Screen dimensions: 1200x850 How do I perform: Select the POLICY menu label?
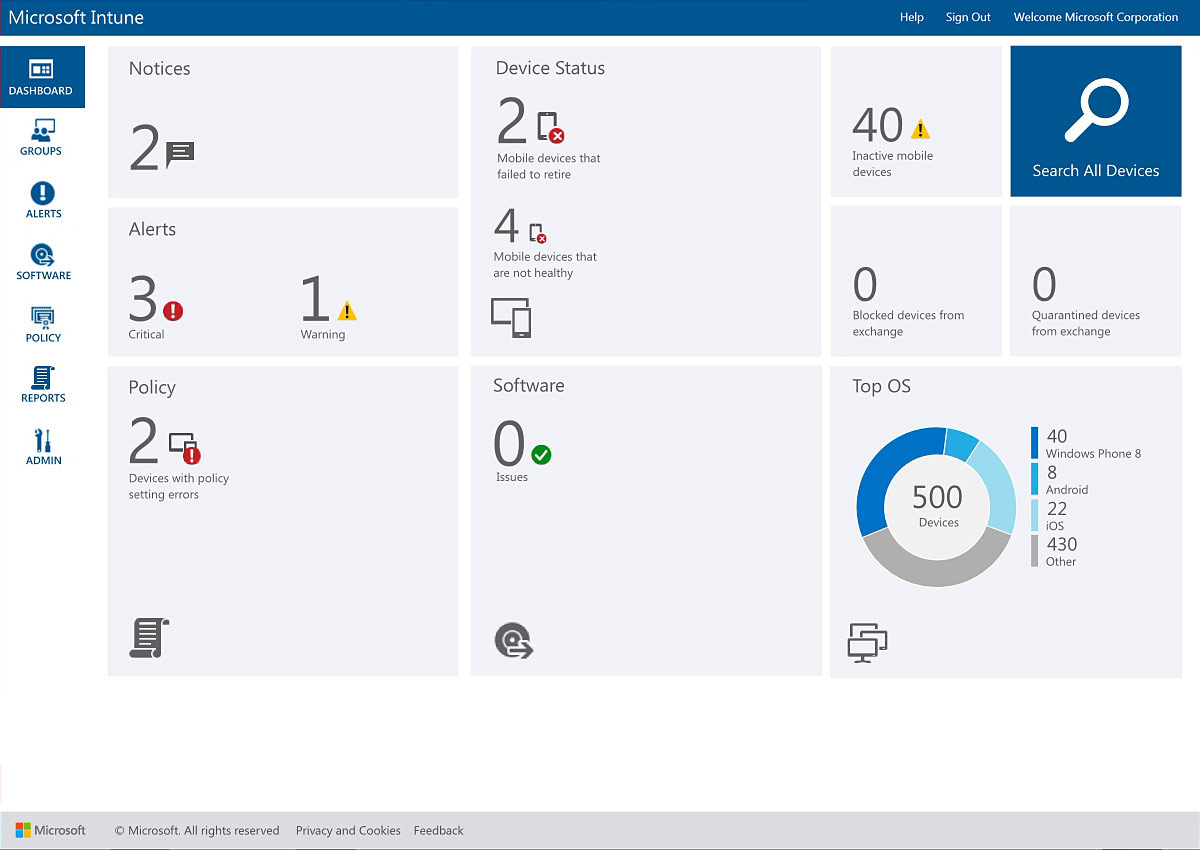44,337
